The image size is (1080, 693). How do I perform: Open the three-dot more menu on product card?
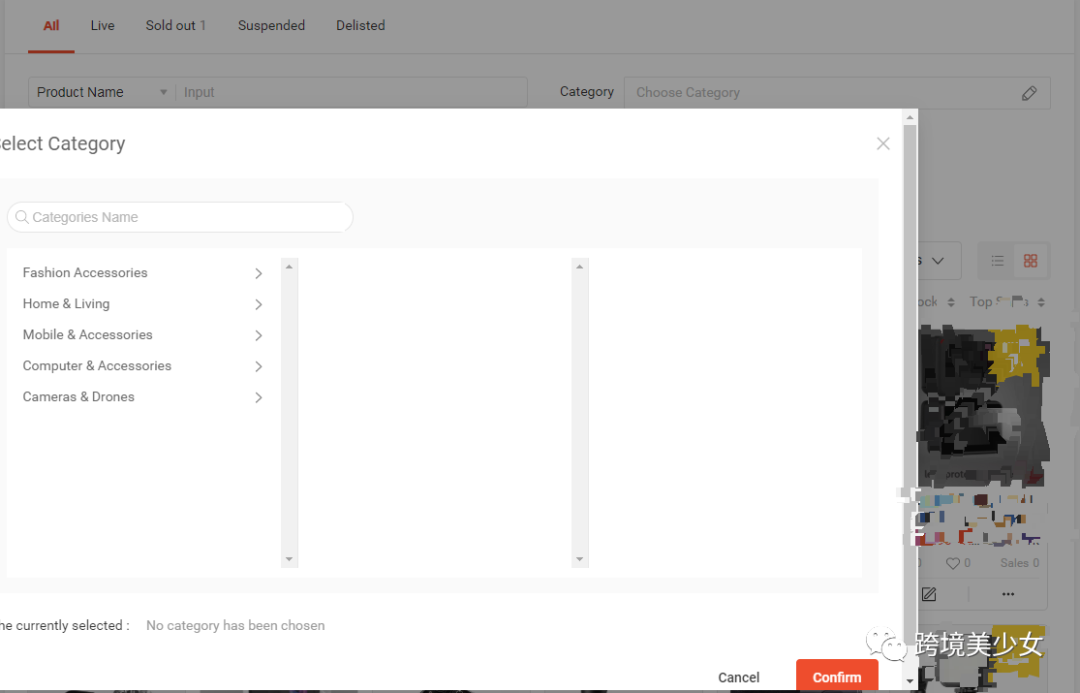pos(1008,594)
